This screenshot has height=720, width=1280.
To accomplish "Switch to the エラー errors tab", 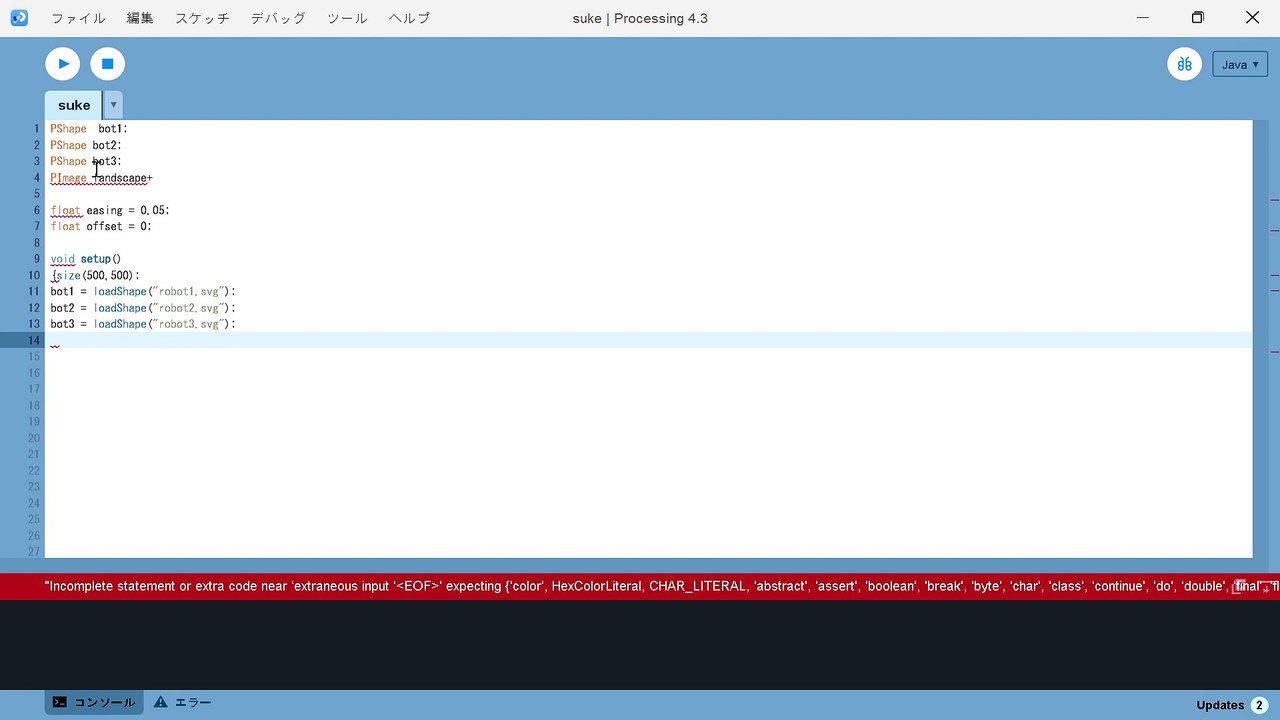I will (x=182, y=703).
